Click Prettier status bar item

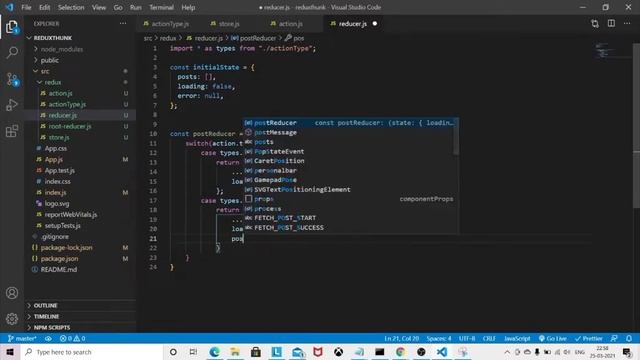pyautogui.click(x=588, y=338)
